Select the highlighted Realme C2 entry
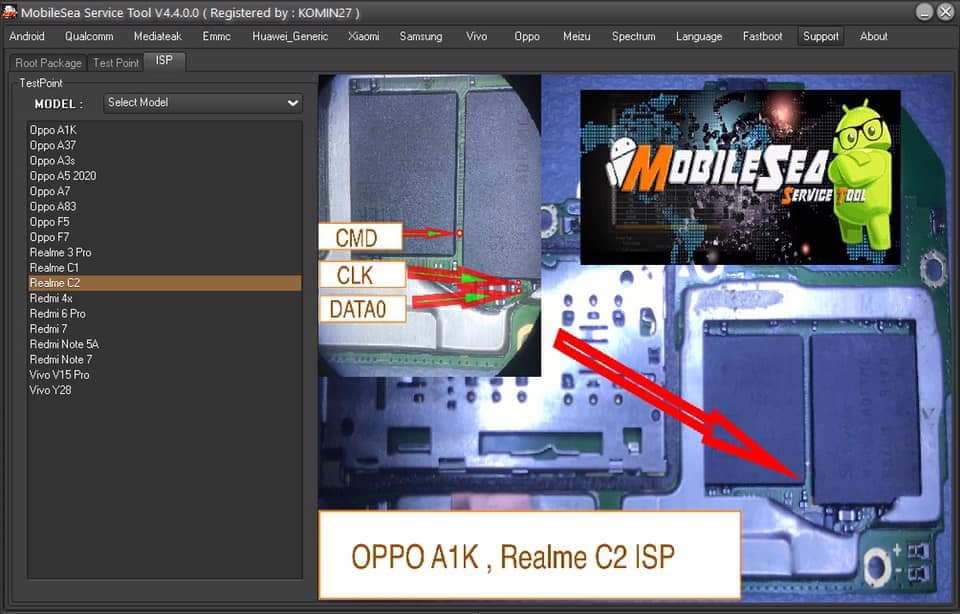960x614 pixels. coord(164,283)
